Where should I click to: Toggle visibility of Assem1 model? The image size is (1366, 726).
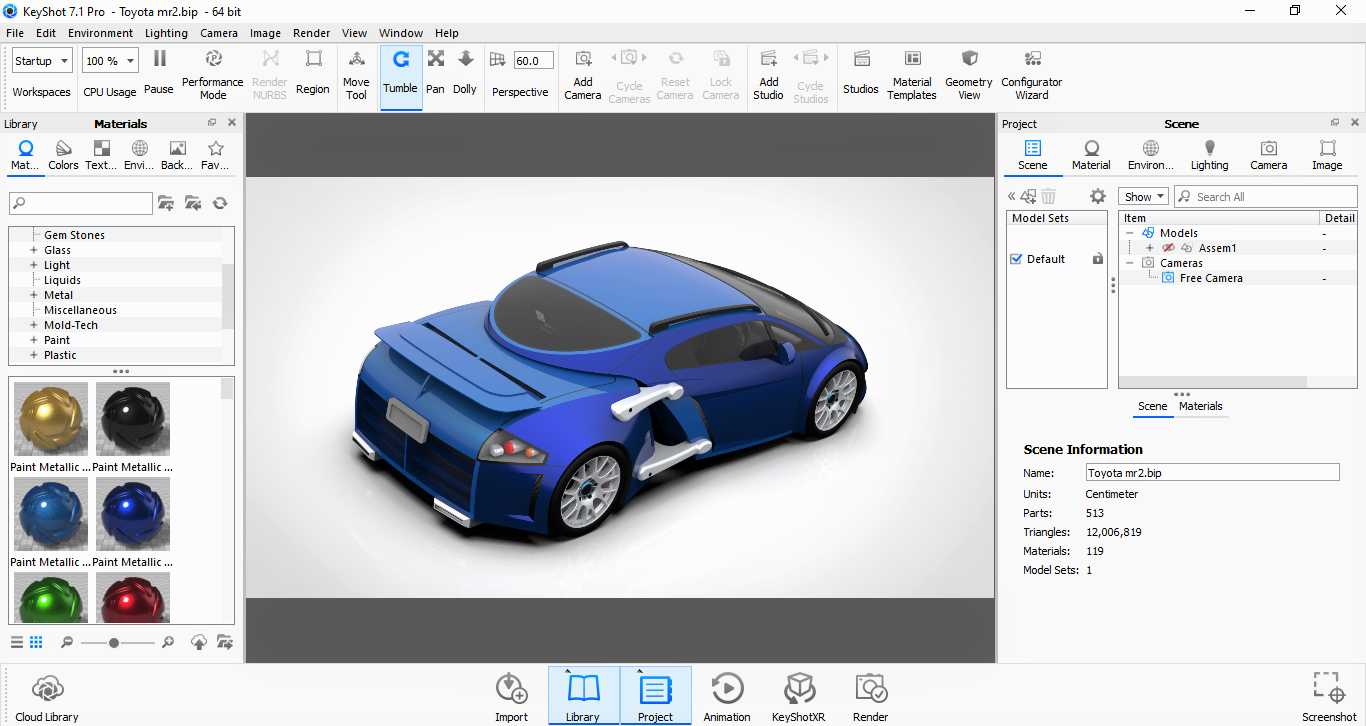point(1168,248)
